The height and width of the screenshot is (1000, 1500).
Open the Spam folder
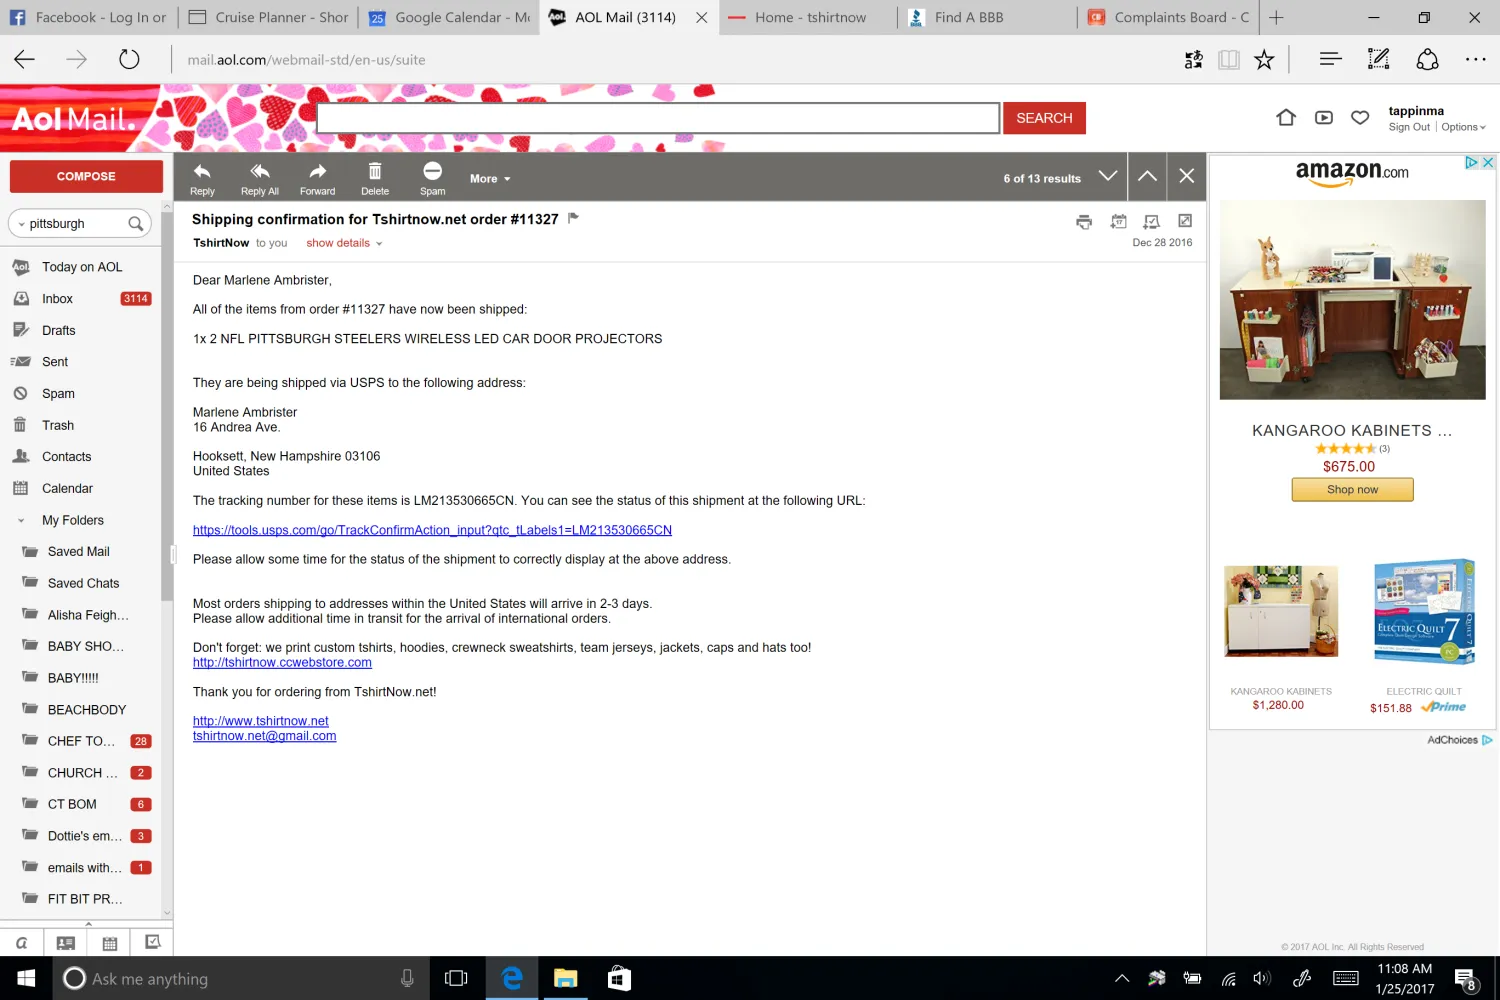tap(58, 393)
